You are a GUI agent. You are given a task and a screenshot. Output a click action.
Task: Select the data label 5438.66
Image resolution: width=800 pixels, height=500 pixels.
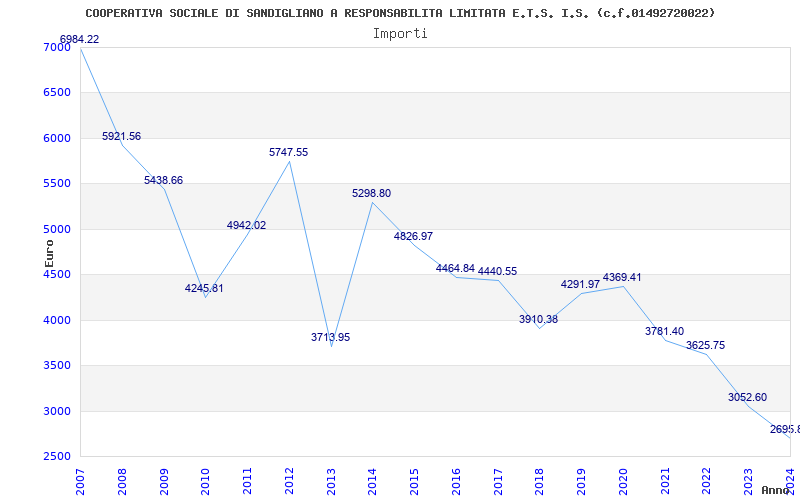163,180
